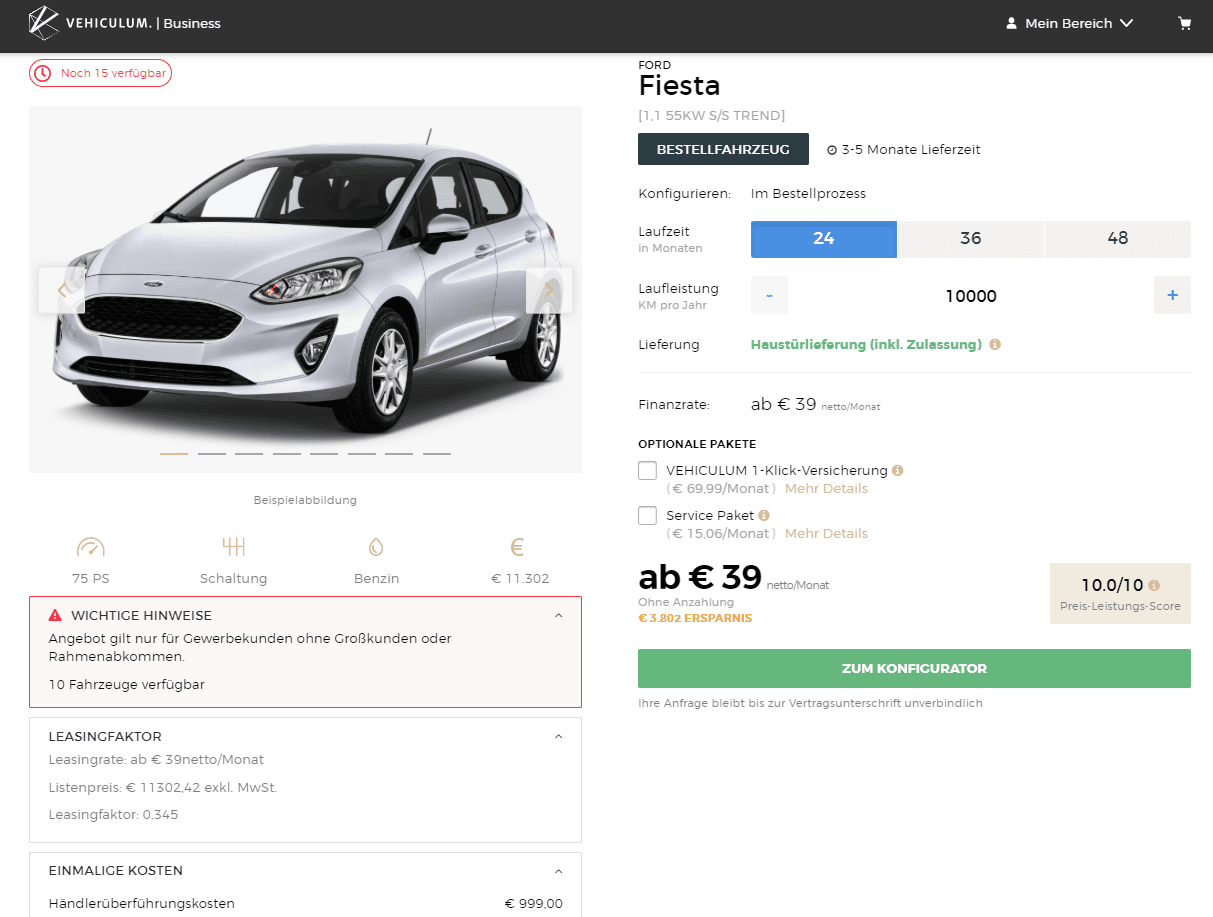Click the Bestellfahrzeug badge button
Image resolution: width=1213 pixels, height=917 pixels.
point(723,150)
